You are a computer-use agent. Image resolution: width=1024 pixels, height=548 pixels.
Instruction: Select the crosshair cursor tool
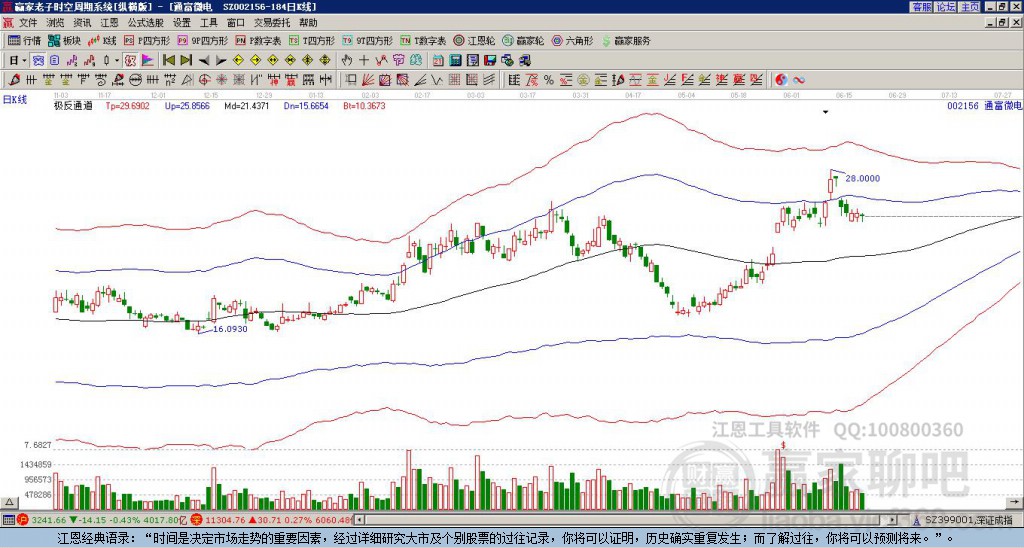click(364, 61)
